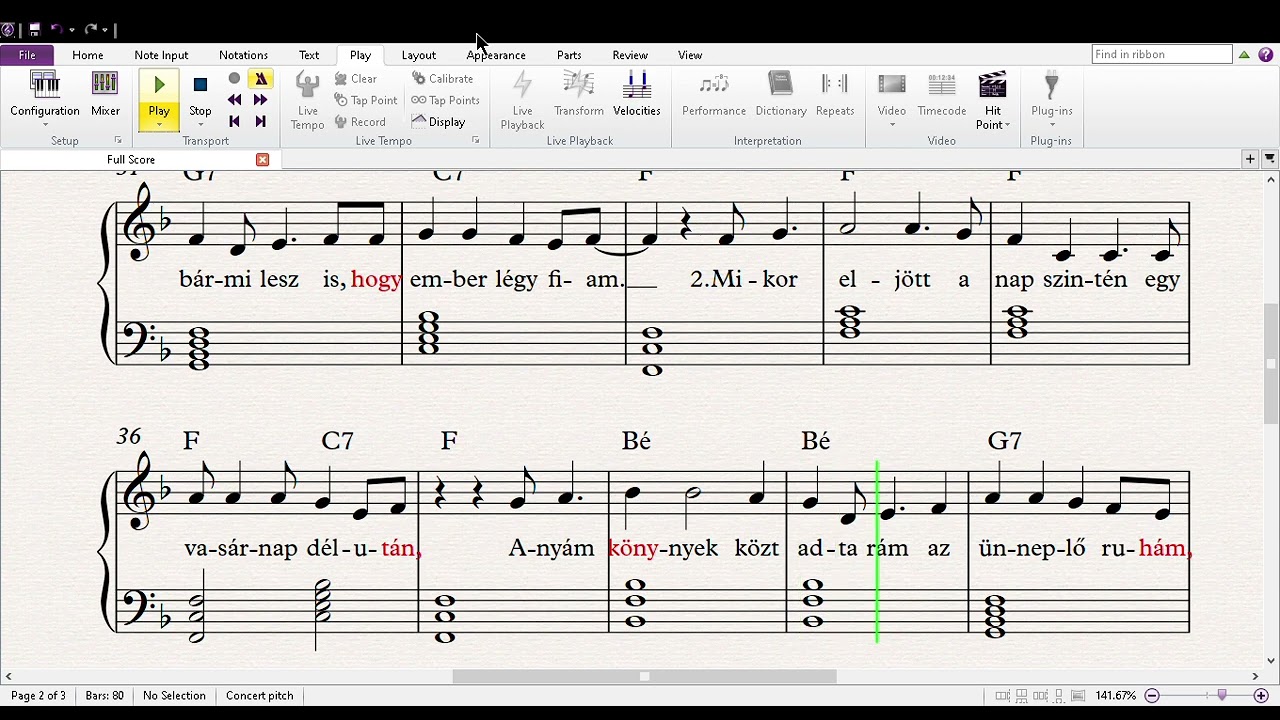Open the playback Dictionary
Image resolution: width=1280 pixels, height=720 pixels.
pyautogui.click(x=781, y=95)
